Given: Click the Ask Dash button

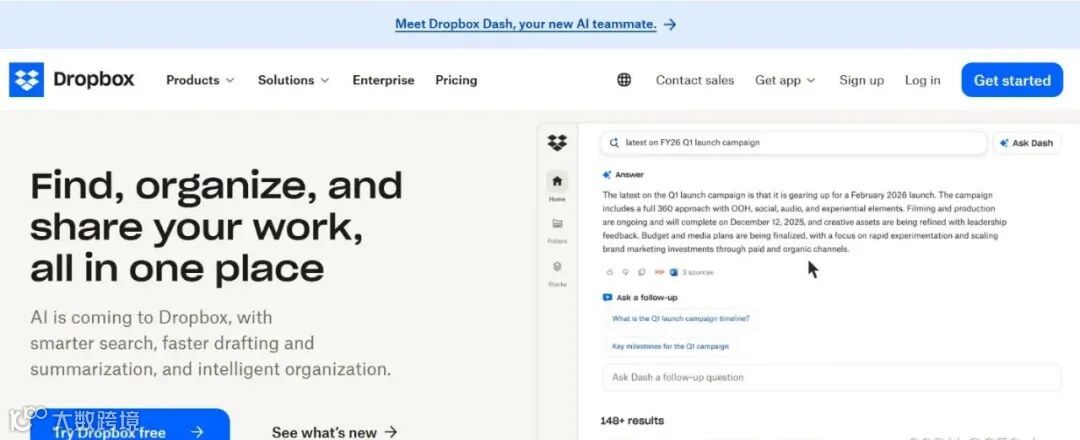Looking at the screenshot, I should click(1026, 143).
